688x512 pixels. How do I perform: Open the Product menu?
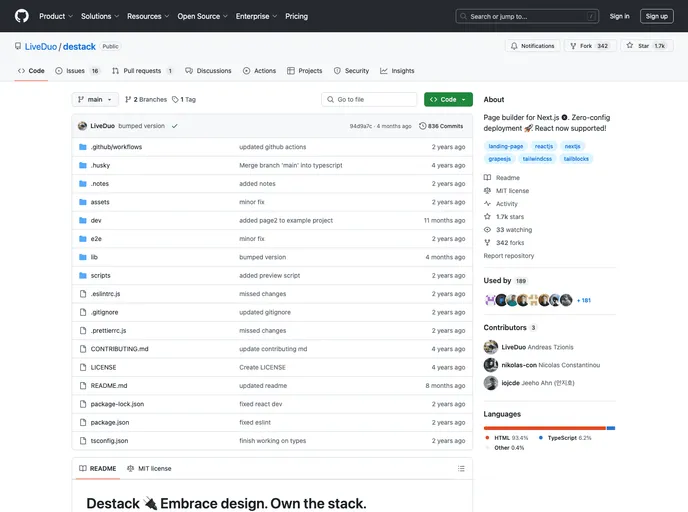point(56,16)
